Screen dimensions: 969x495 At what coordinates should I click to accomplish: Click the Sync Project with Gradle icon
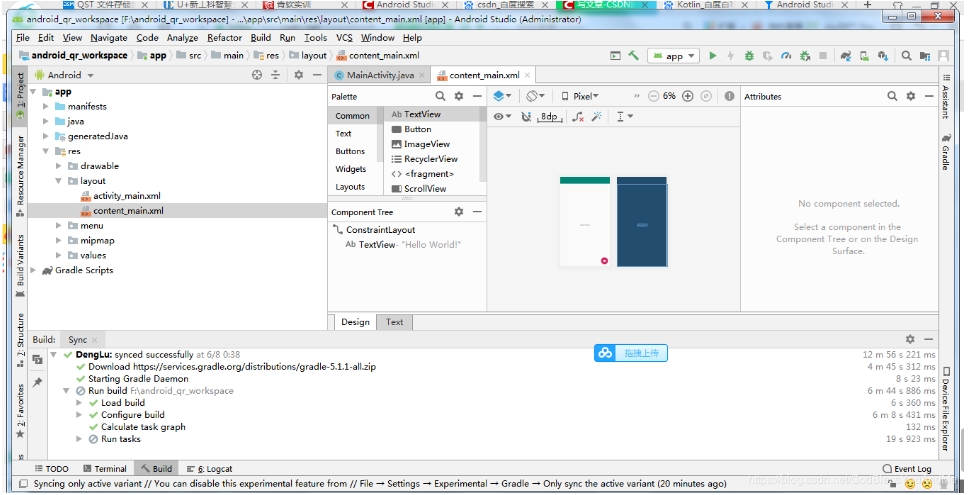tap(846, 56)
